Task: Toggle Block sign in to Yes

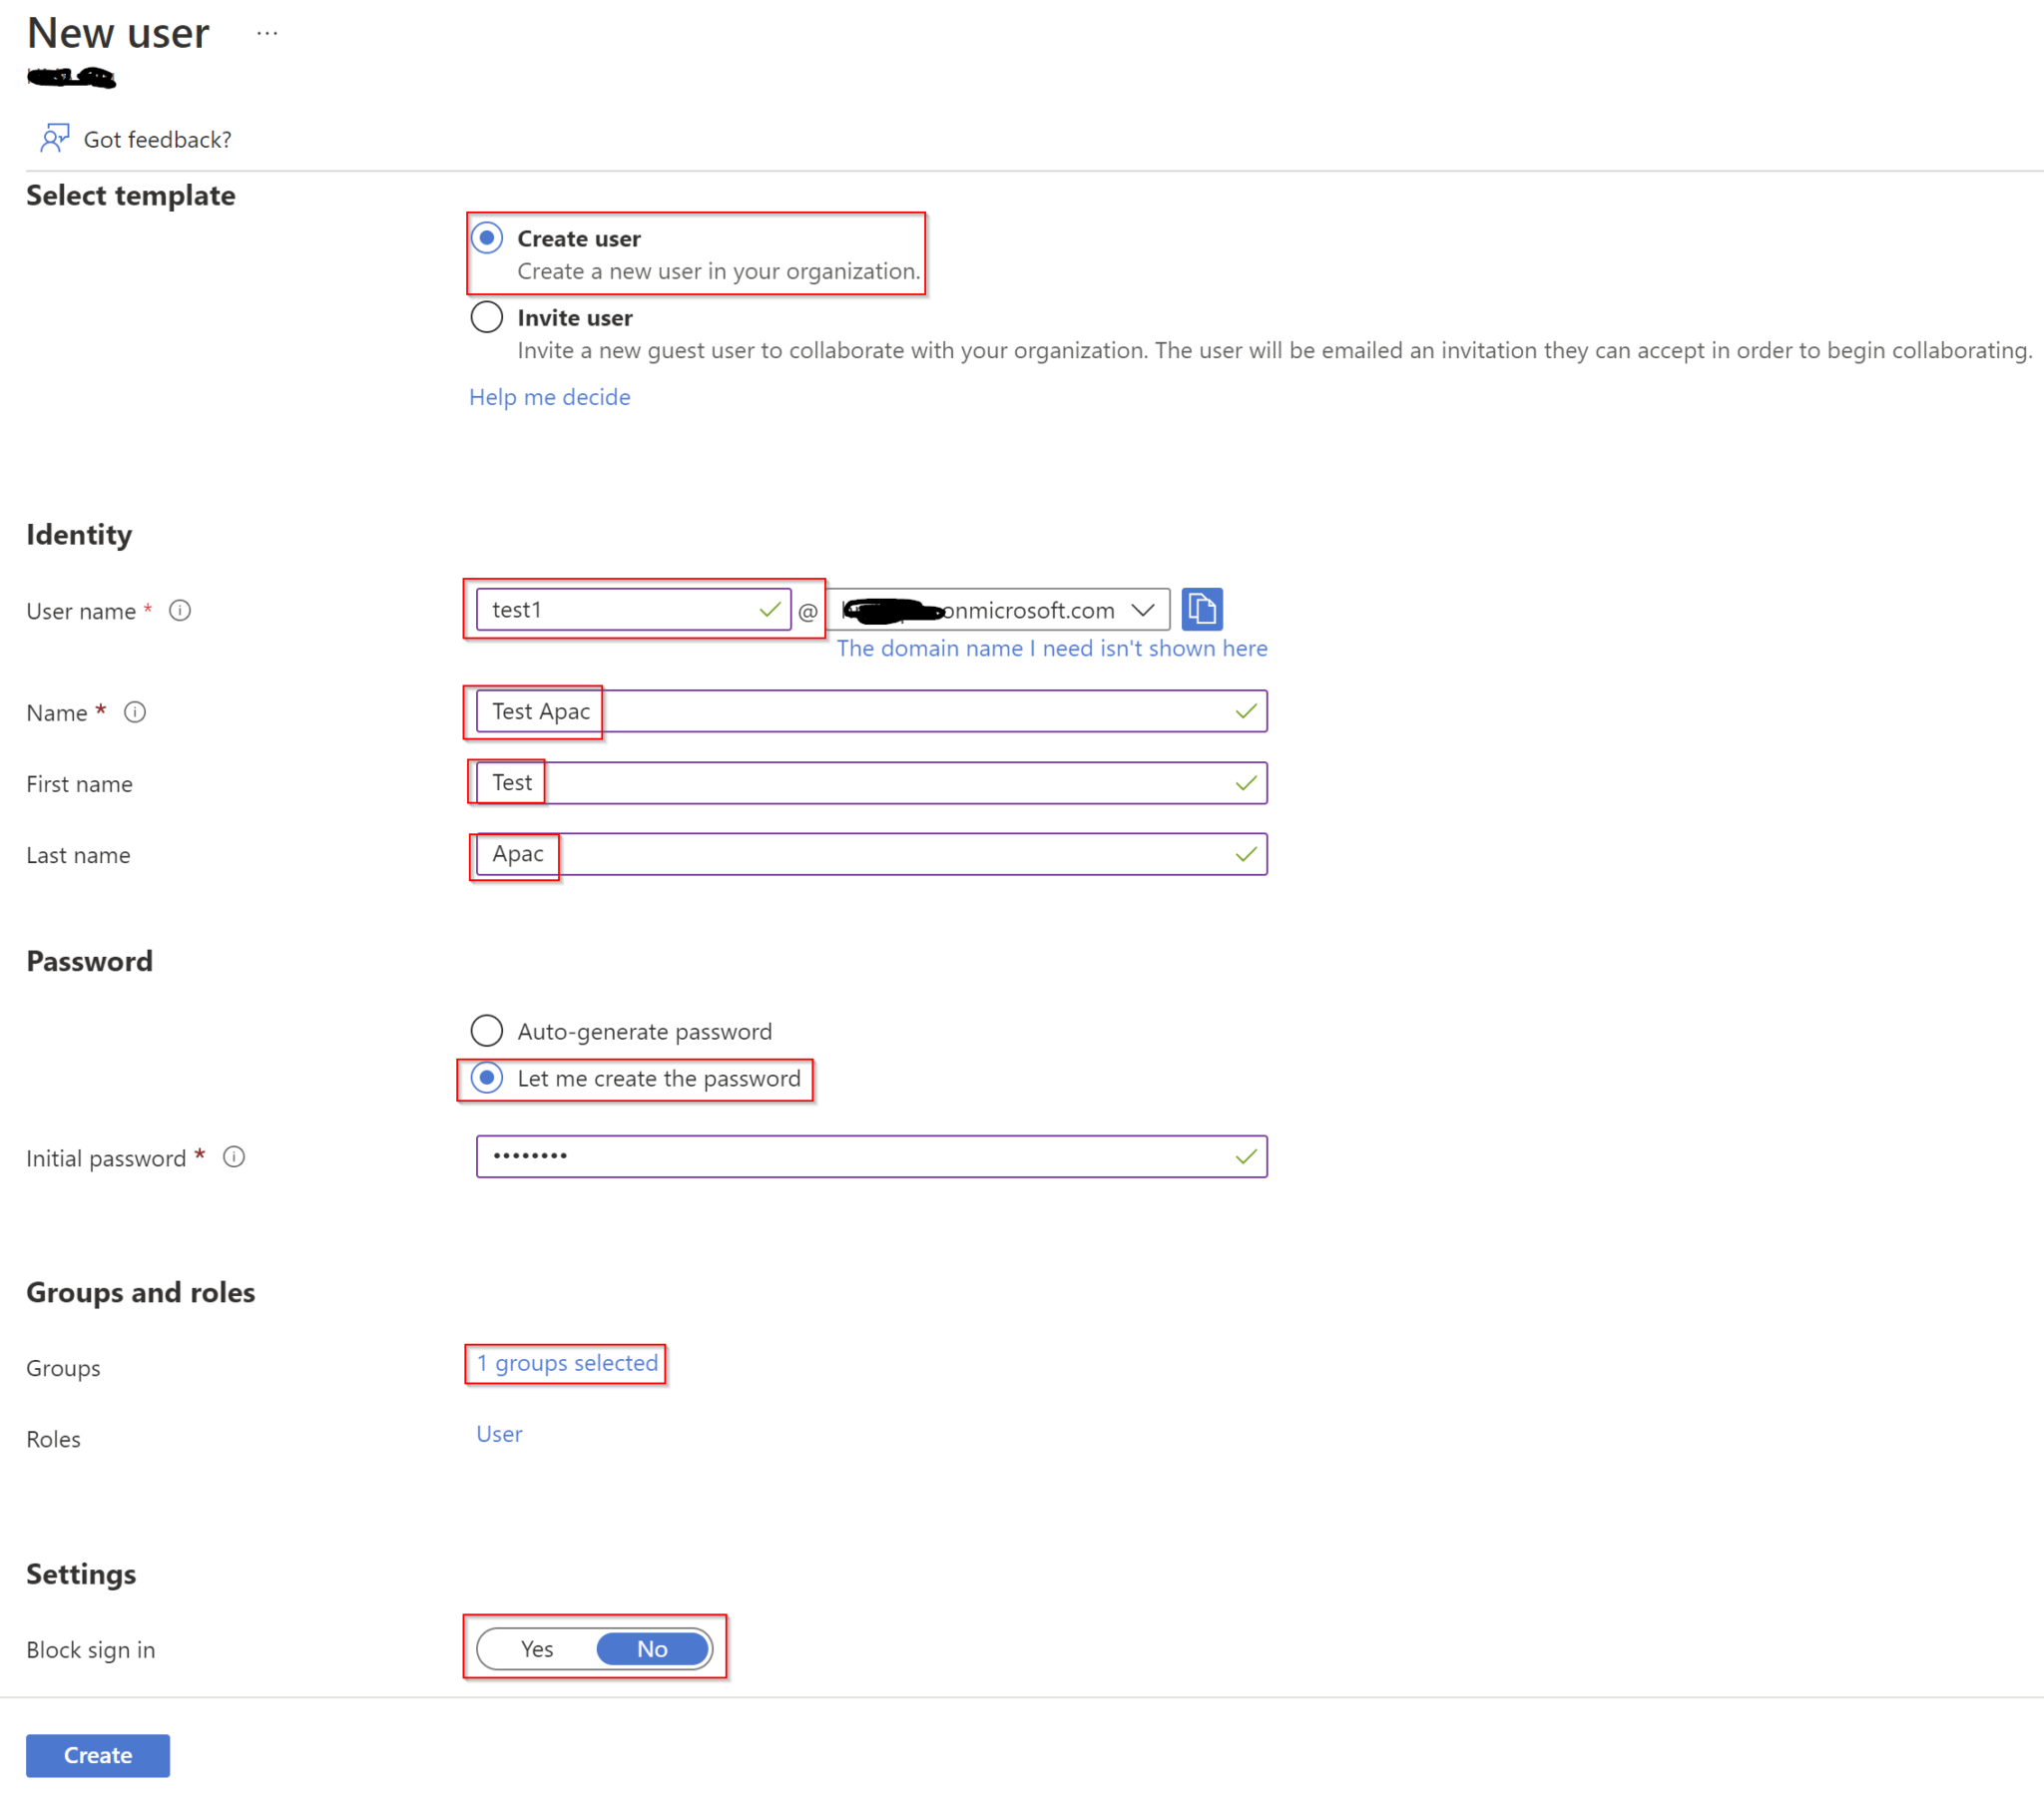Action: click(x=537, y=1649)
